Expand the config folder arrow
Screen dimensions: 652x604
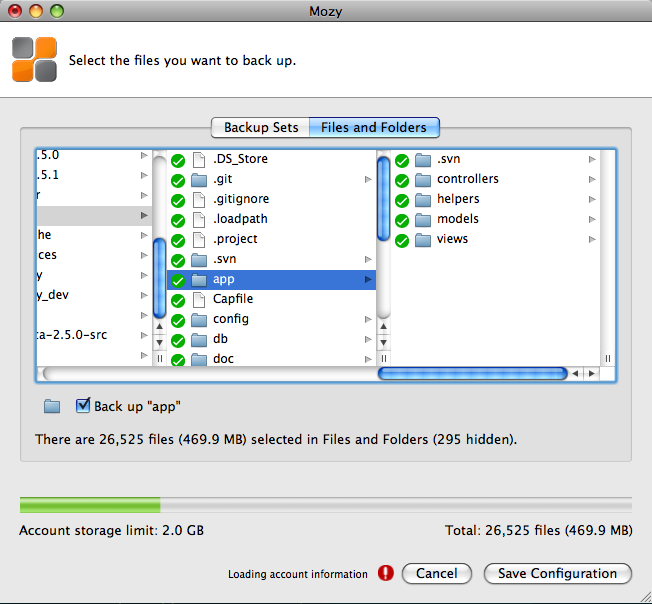pyautogui.click(x=368, y=319)
